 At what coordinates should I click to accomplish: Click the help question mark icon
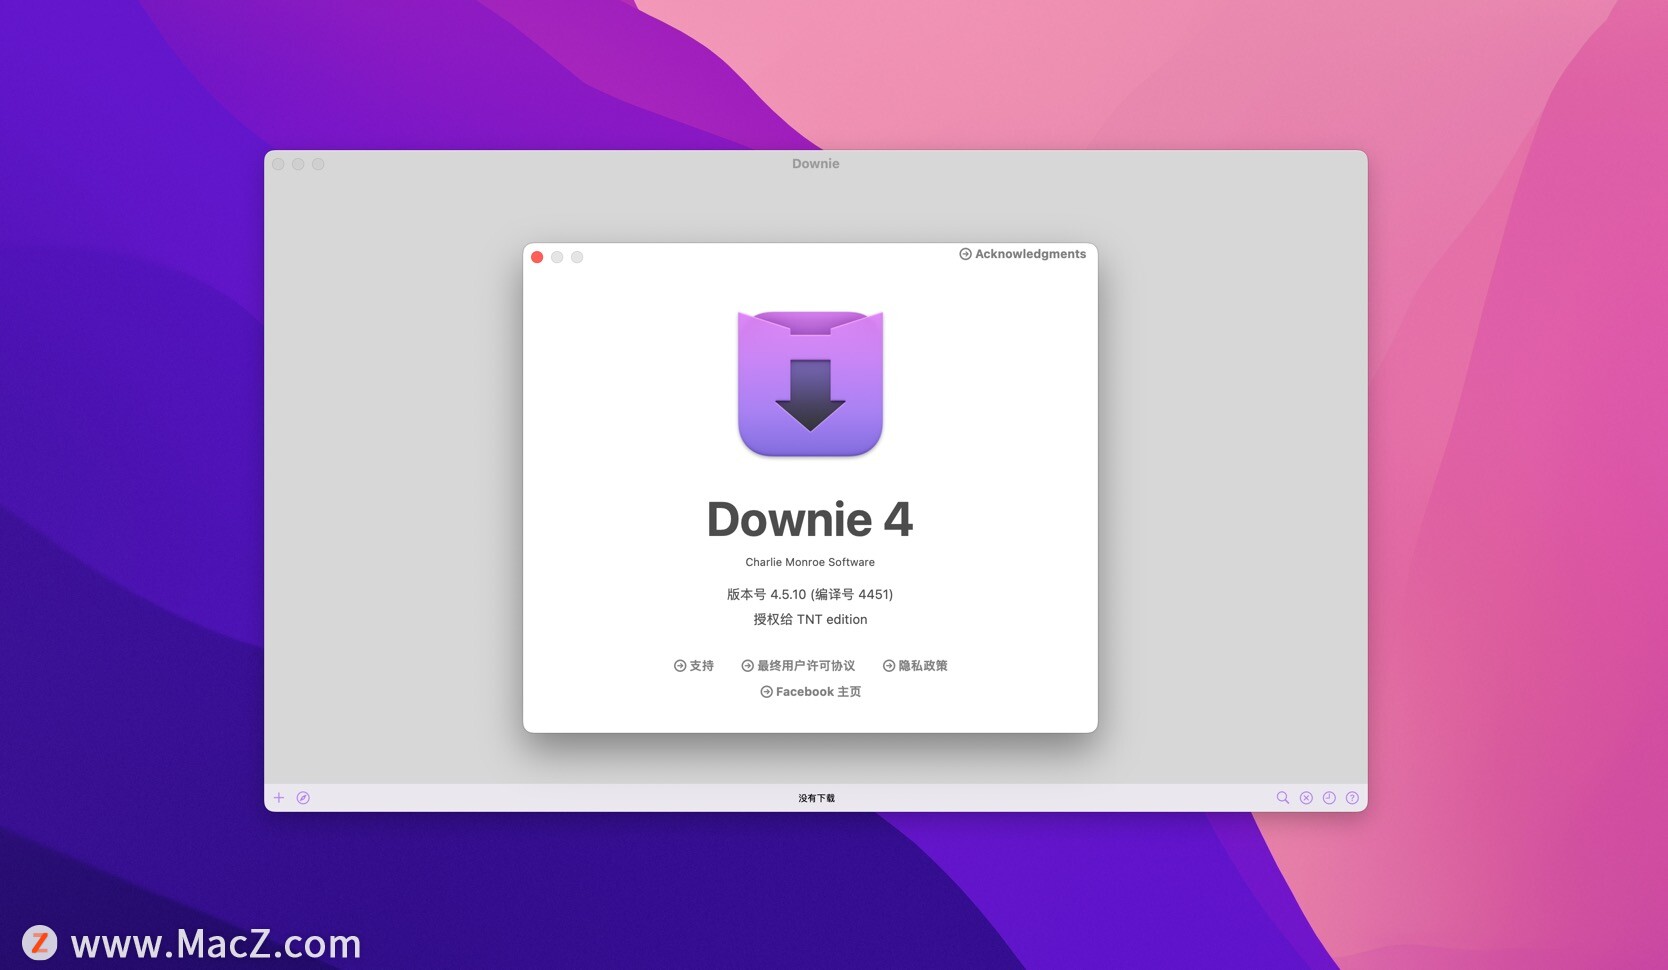click(1352, 798)
